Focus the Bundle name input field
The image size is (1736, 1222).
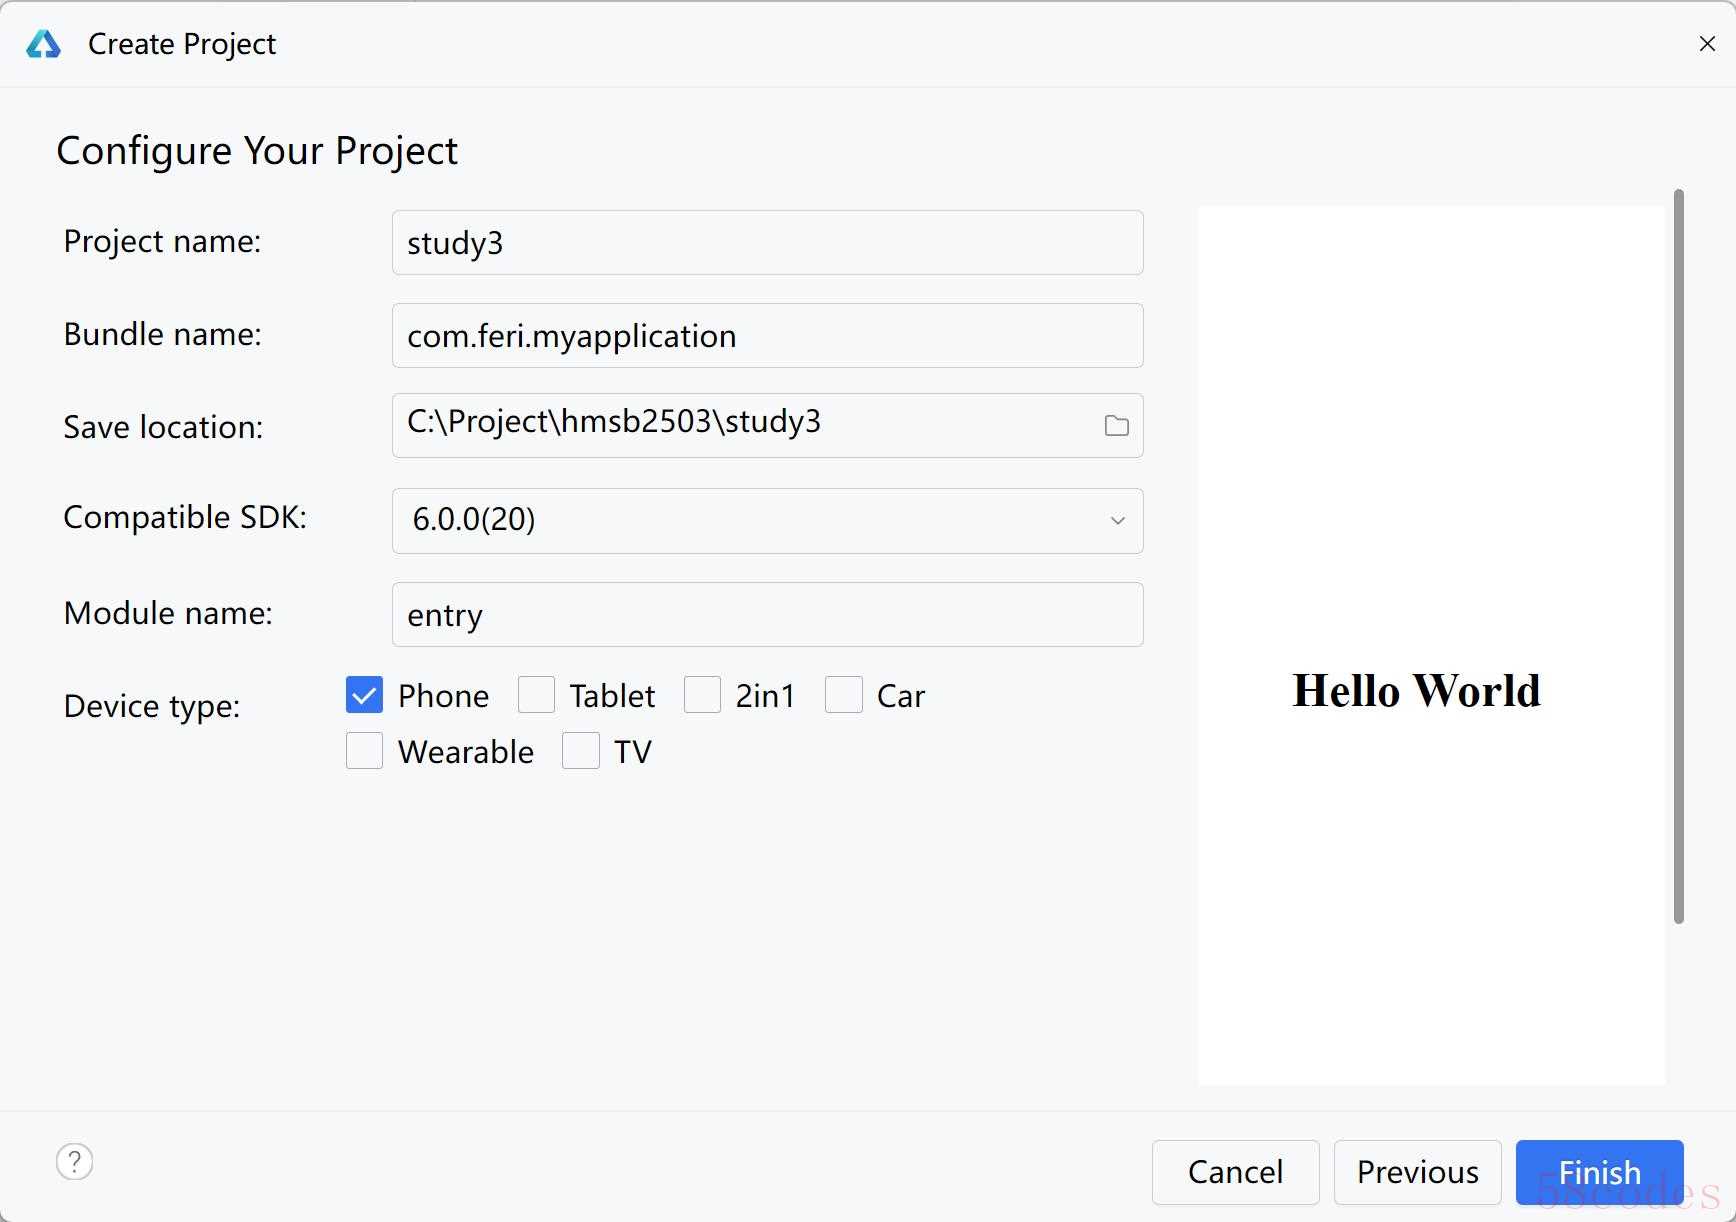(767, 336)
